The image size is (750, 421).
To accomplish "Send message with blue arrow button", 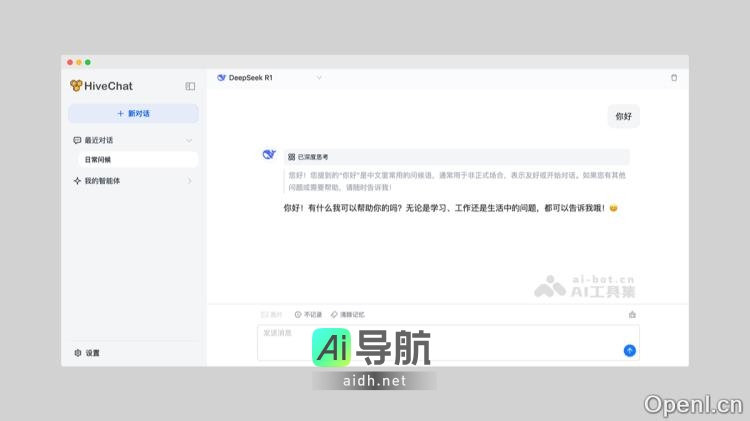I will click(629, 351).
